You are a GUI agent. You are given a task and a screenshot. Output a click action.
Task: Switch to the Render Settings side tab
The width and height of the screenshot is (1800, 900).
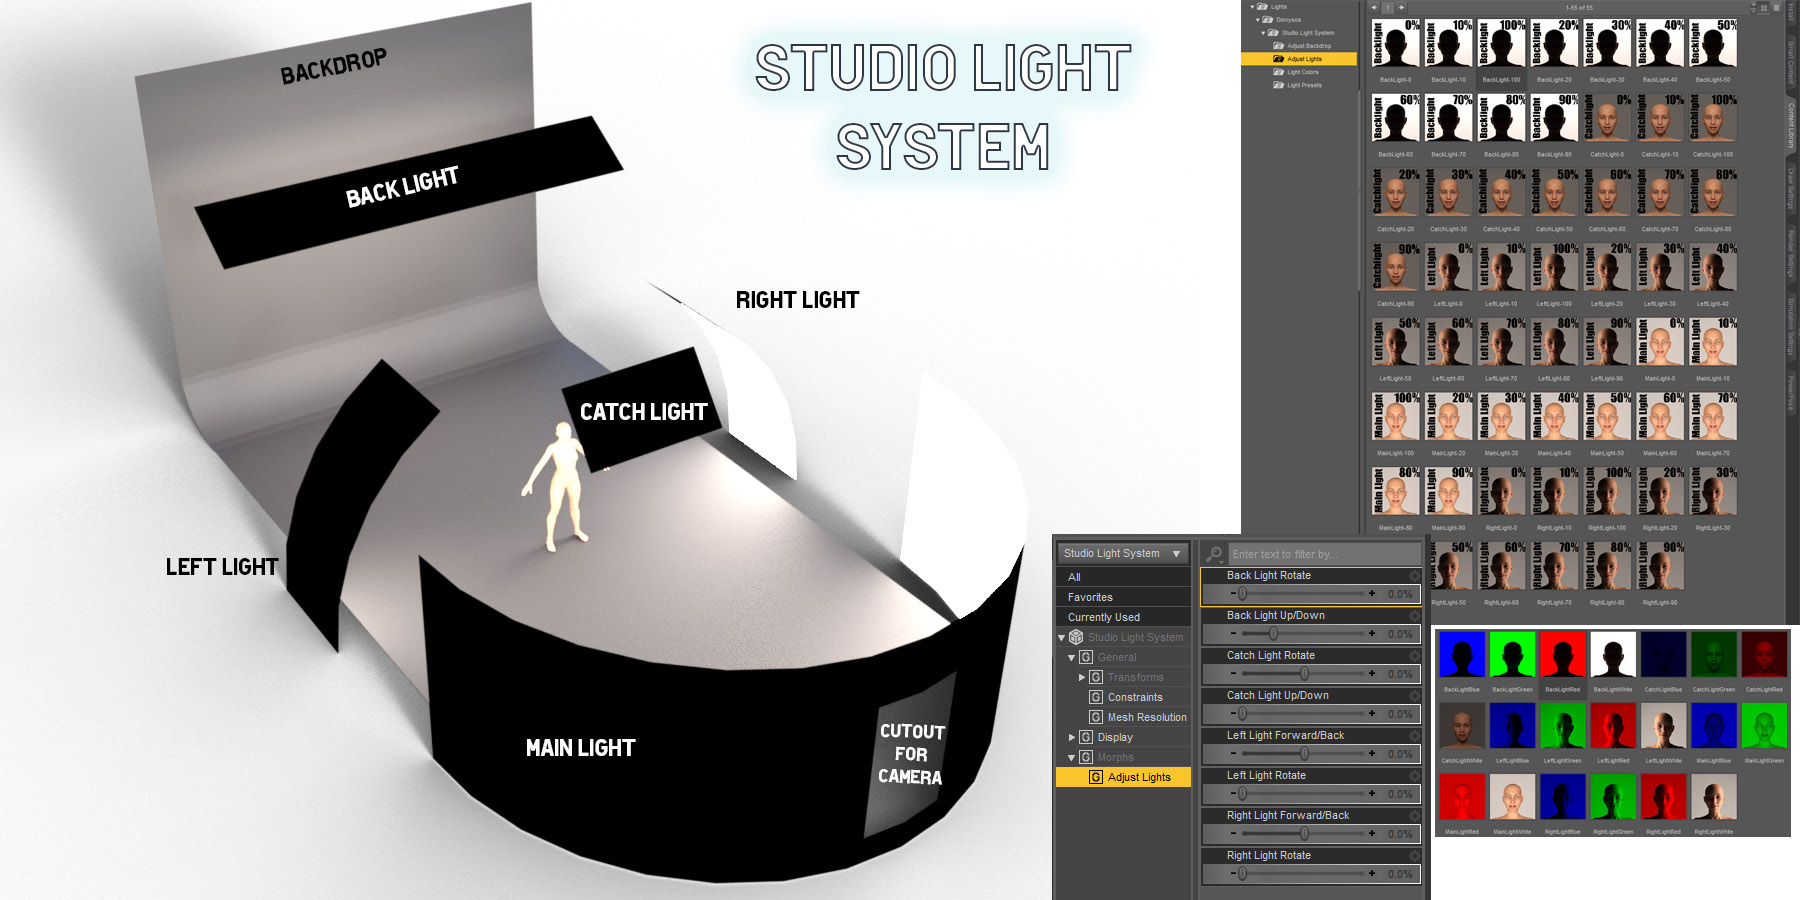(x=1791, y=255)
